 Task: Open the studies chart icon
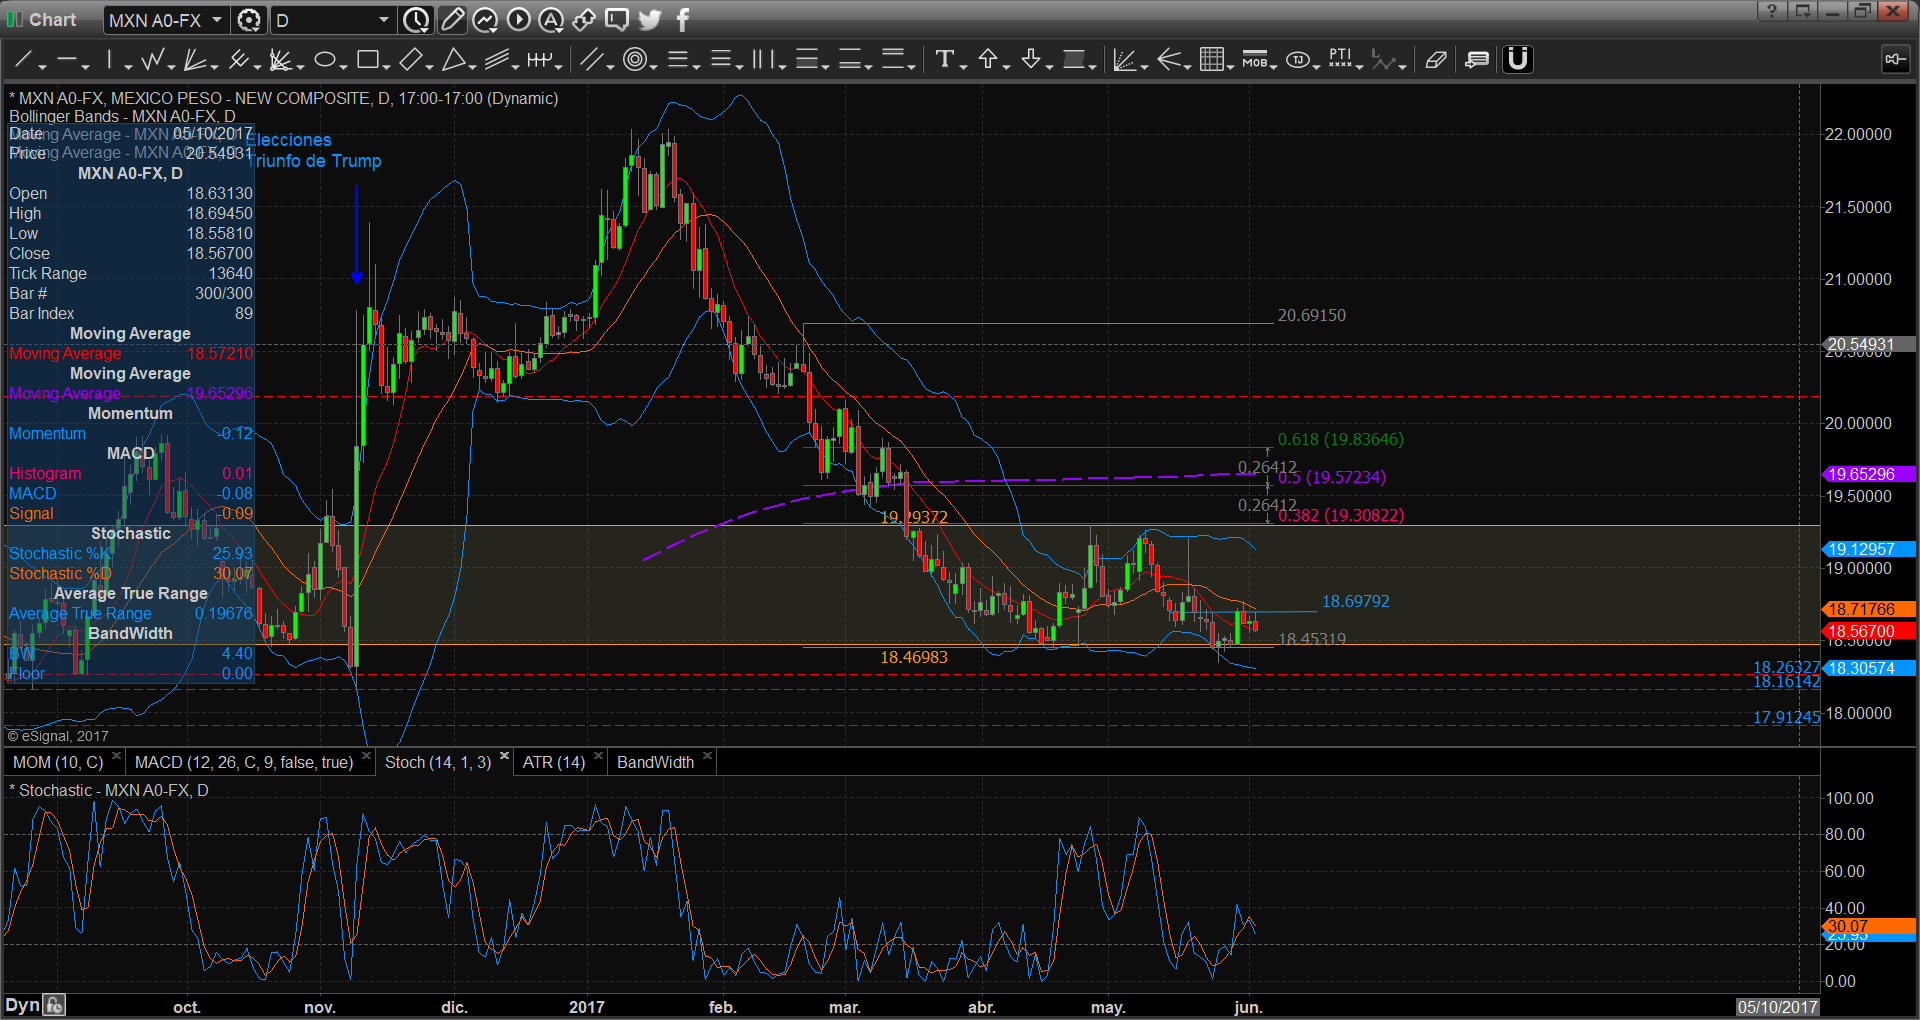(485, 20)
